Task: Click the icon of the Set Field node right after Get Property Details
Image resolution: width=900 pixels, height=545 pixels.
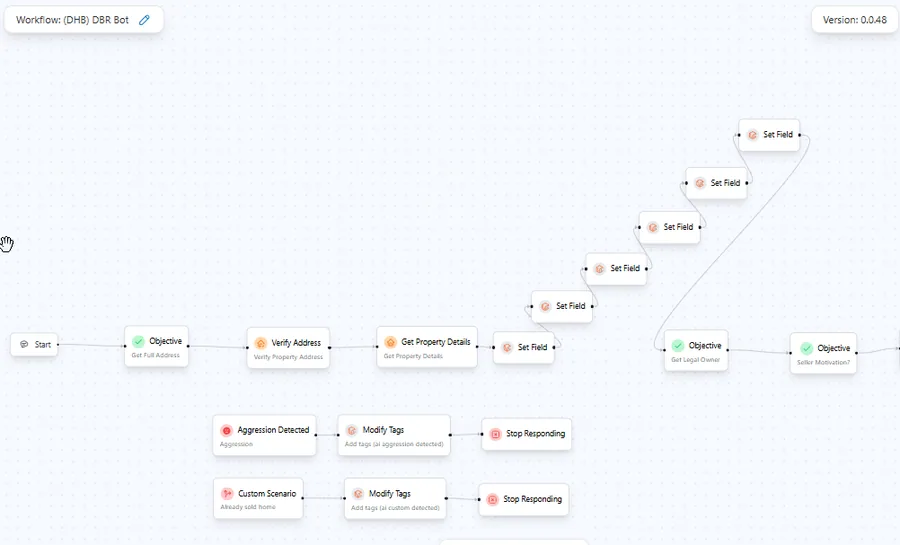Action: (507, 348)
